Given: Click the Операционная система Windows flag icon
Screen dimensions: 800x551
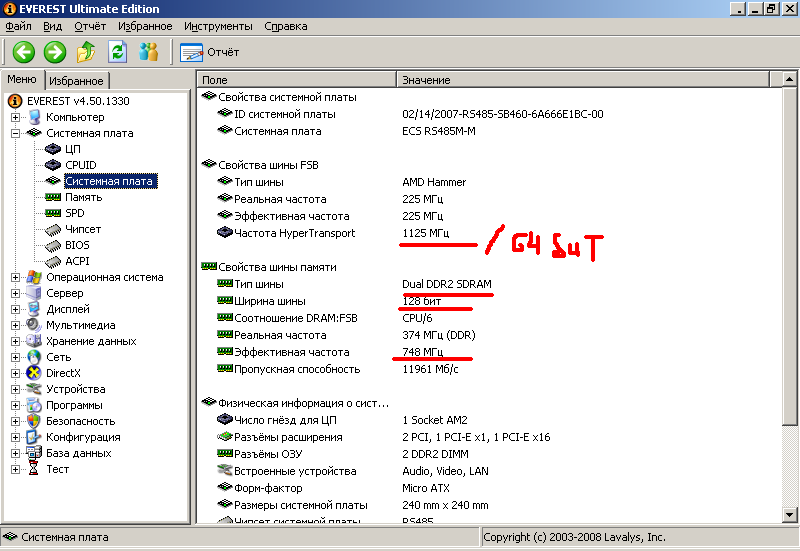Looking at the screenshot, I should click(34, 277).
